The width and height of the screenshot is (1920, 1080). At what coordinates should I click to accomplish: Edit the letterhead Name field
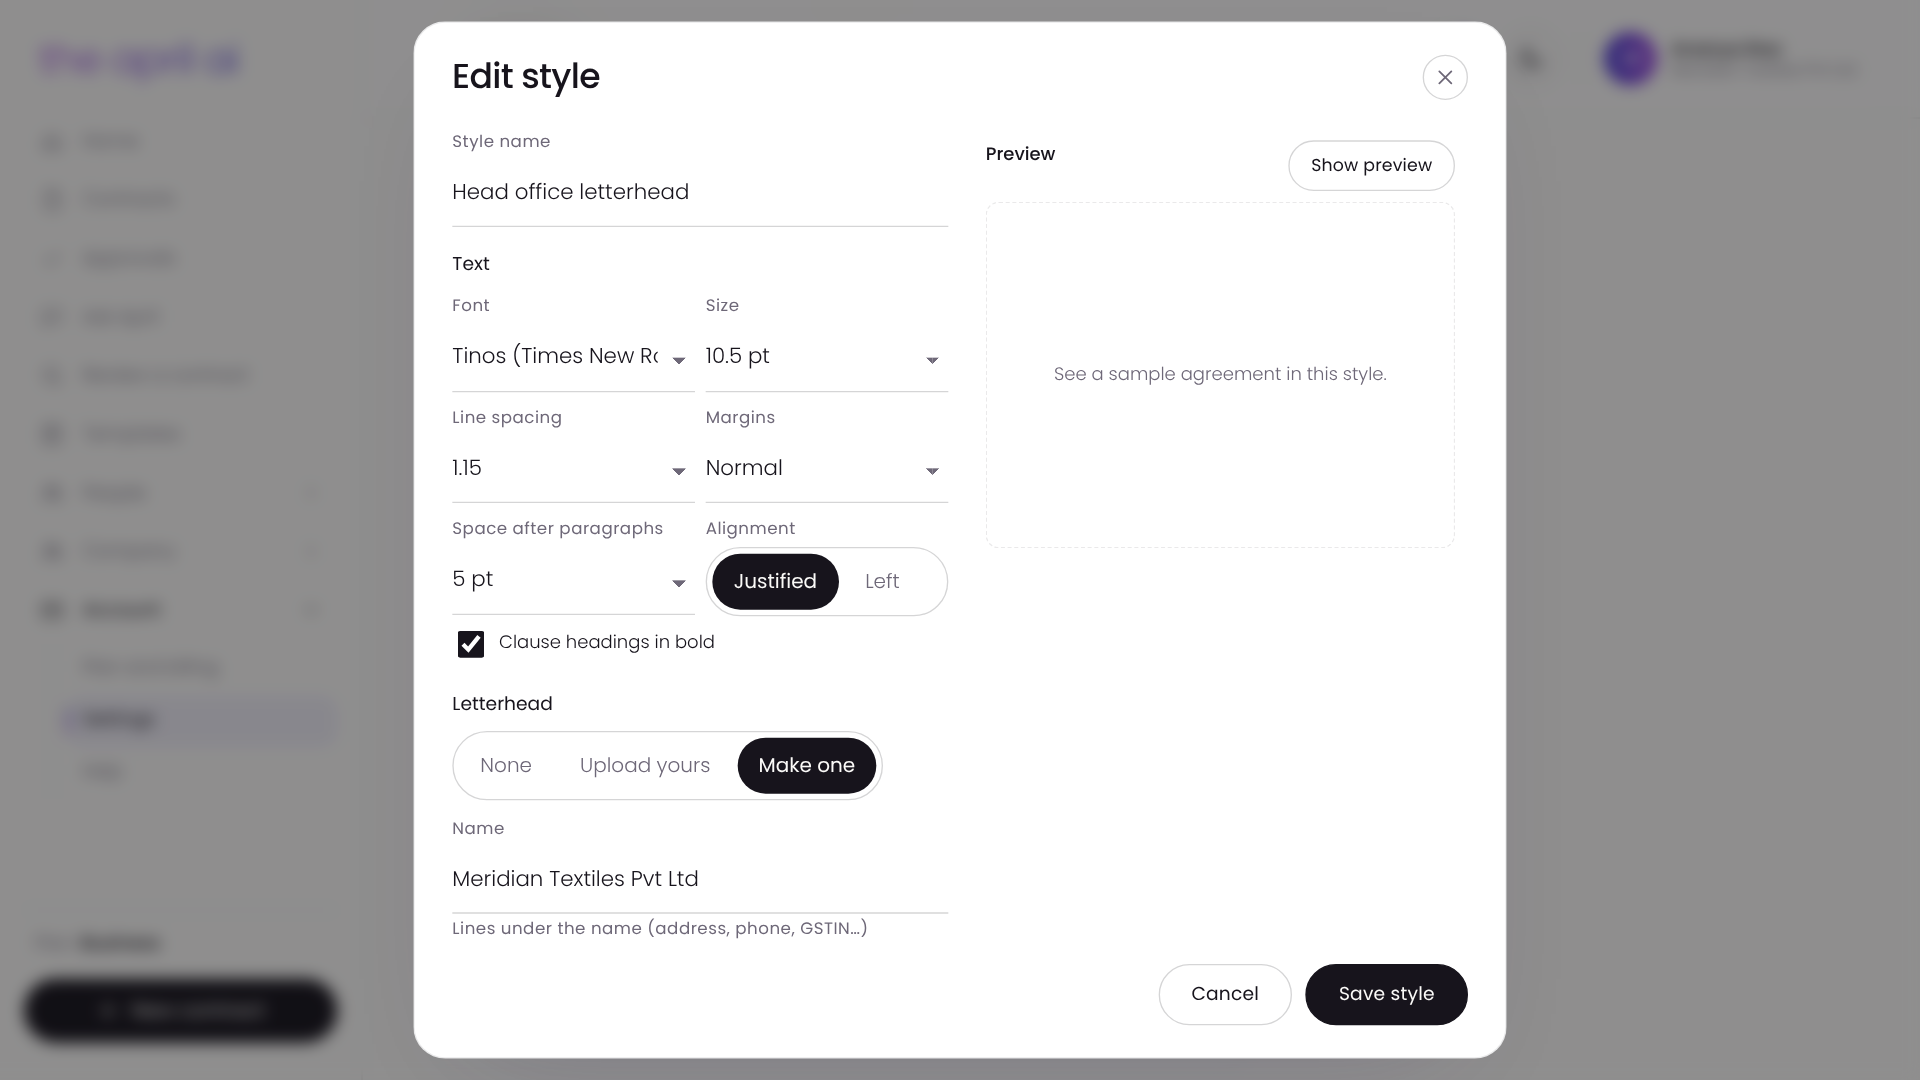click(699, 879)
